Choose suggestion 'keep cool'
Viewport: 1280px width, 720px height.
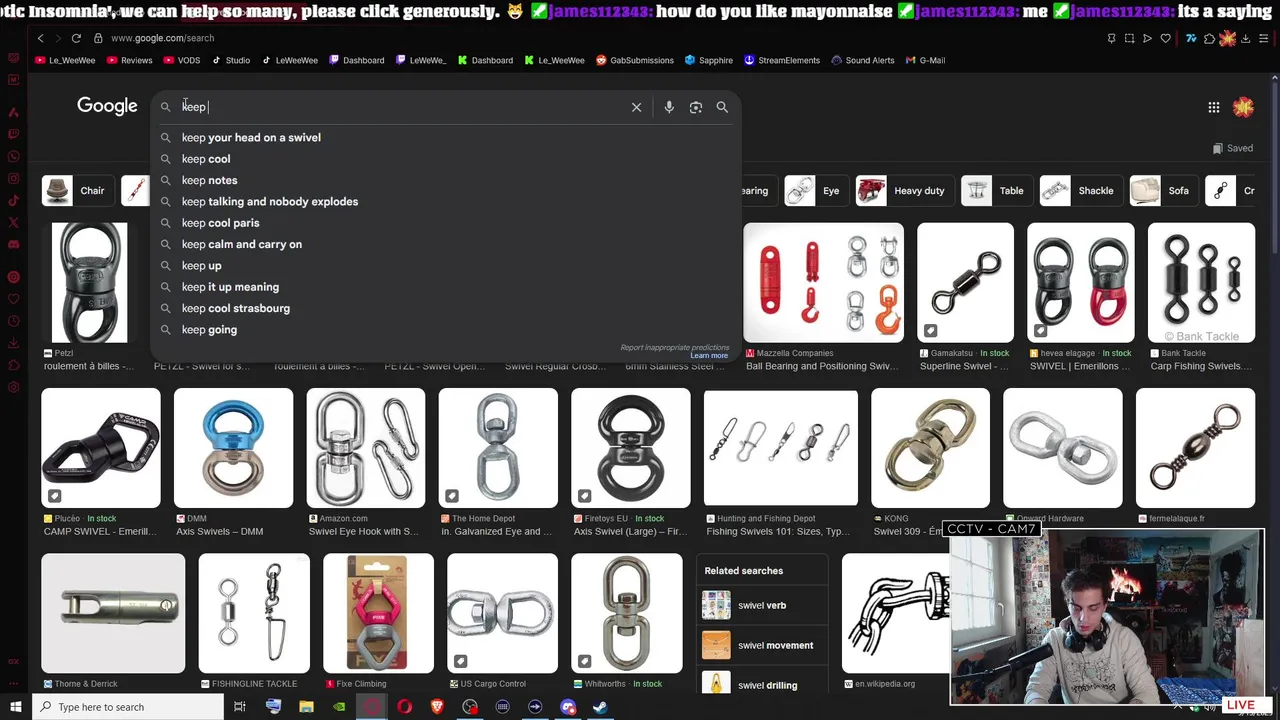(x=446, y=159)
